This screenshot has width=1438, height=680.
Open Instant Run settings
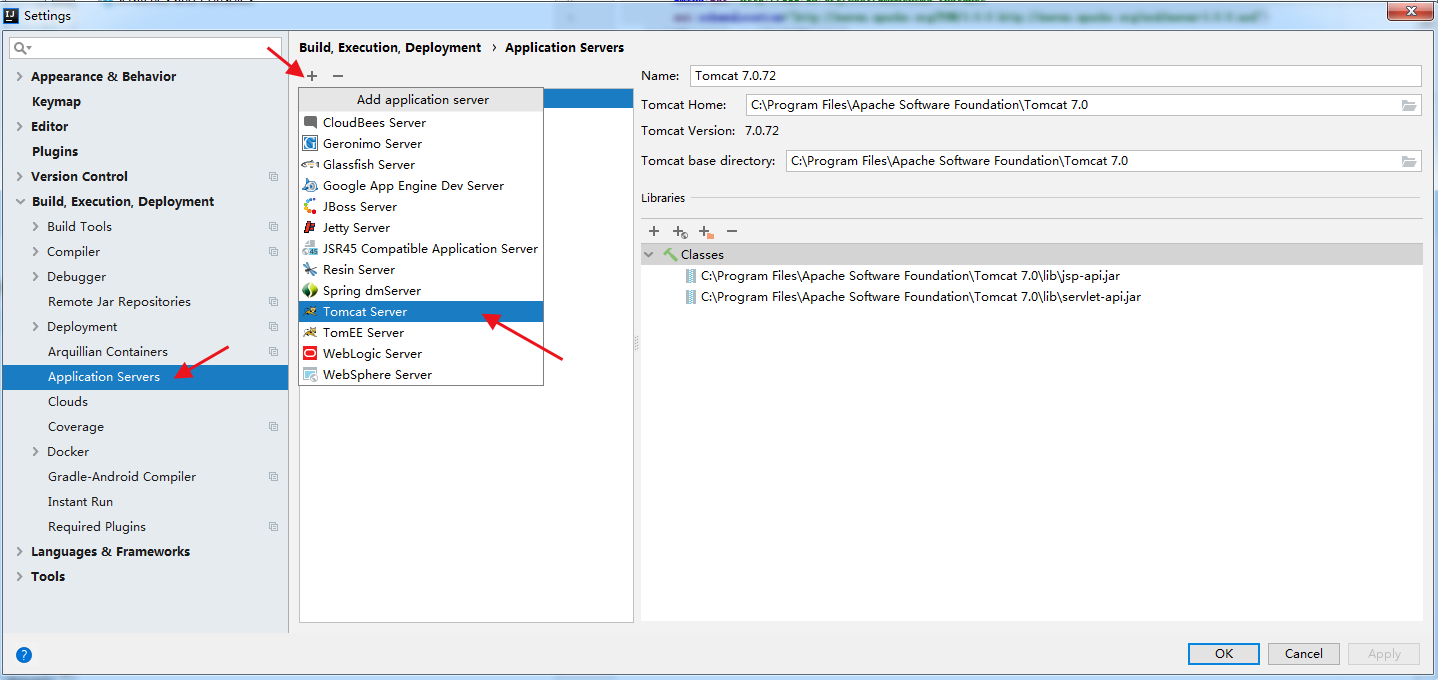(80, 501)
